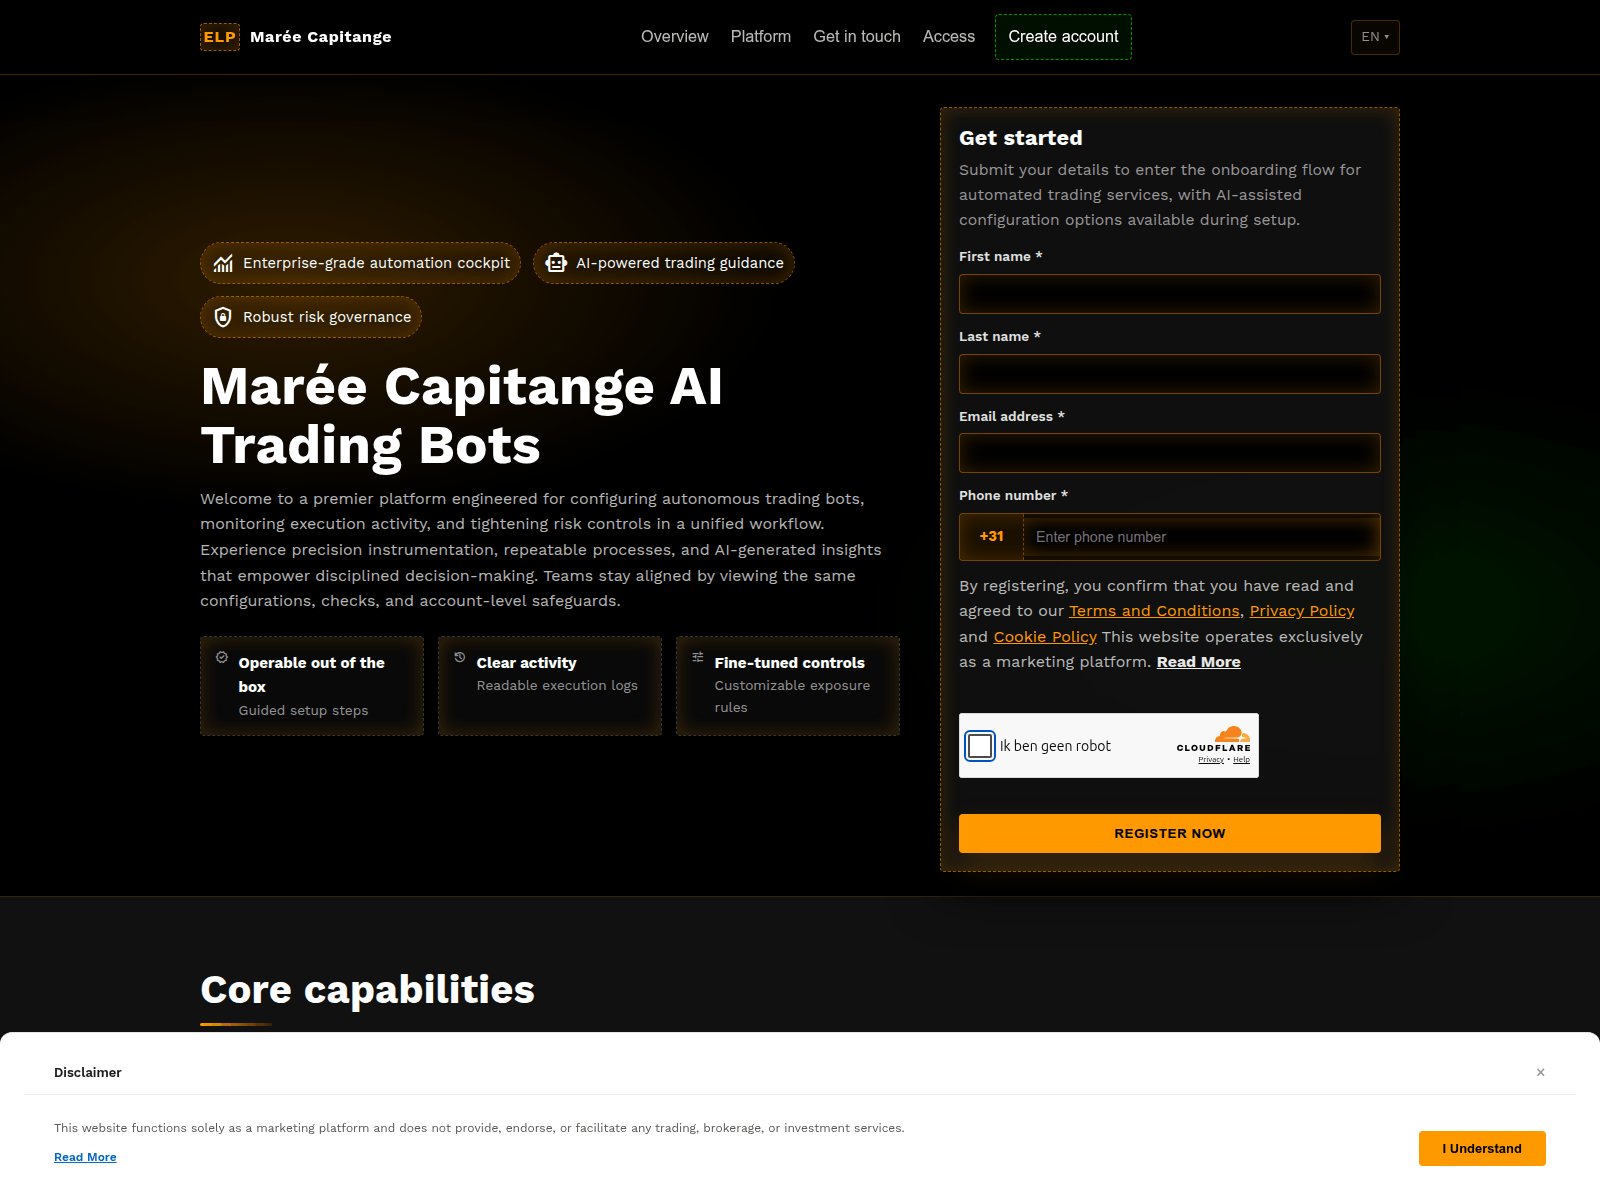The image size is (1600, 1200).
Task: Select Get in touch in navigation
Action: click(857, 37)
